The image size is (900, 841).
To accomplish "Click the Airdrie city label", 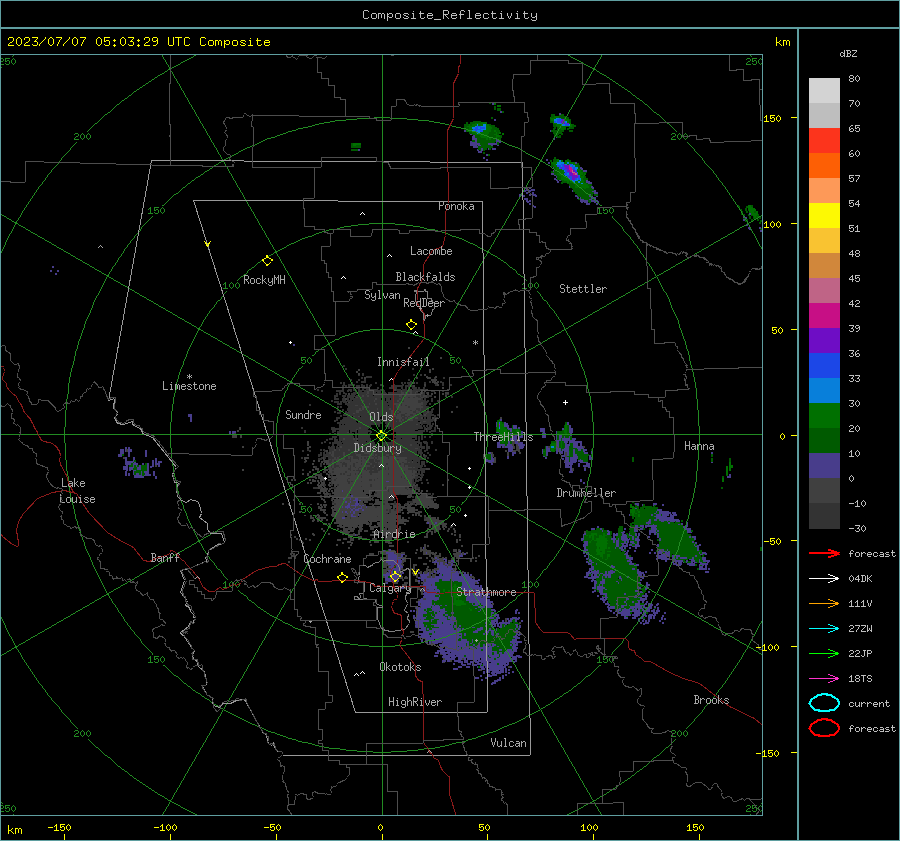I will pyautogui.click(x=394, y=534).
